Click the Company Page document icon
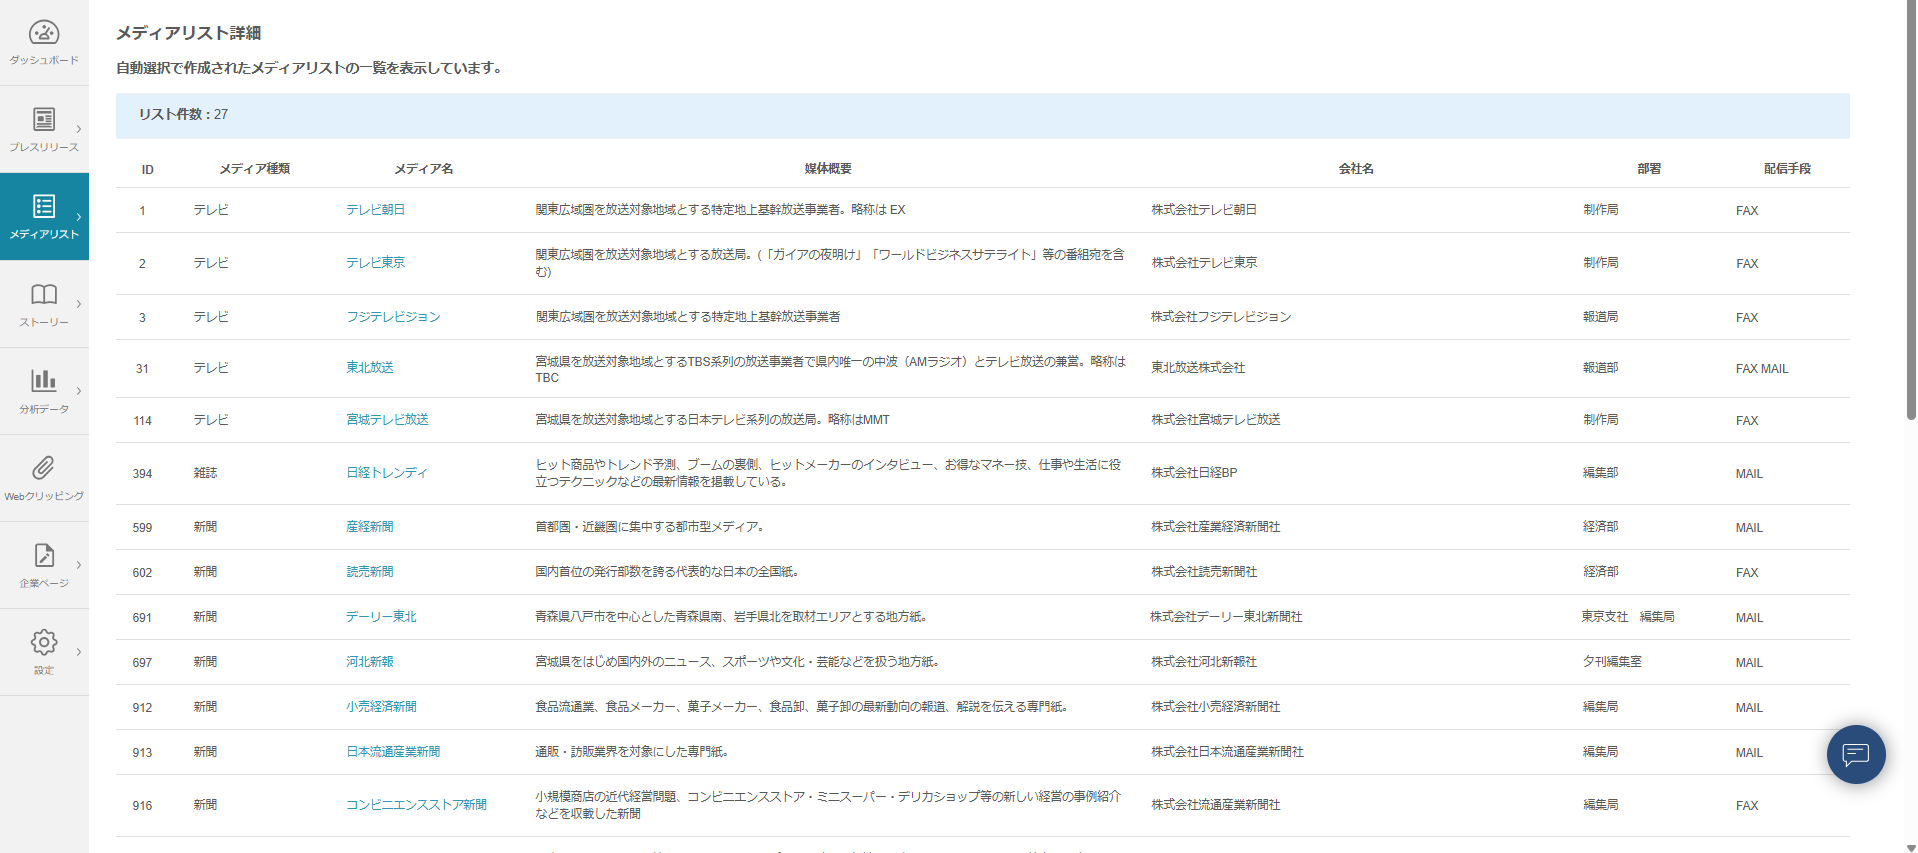1918x853 pixels. [x=44, y=555]
